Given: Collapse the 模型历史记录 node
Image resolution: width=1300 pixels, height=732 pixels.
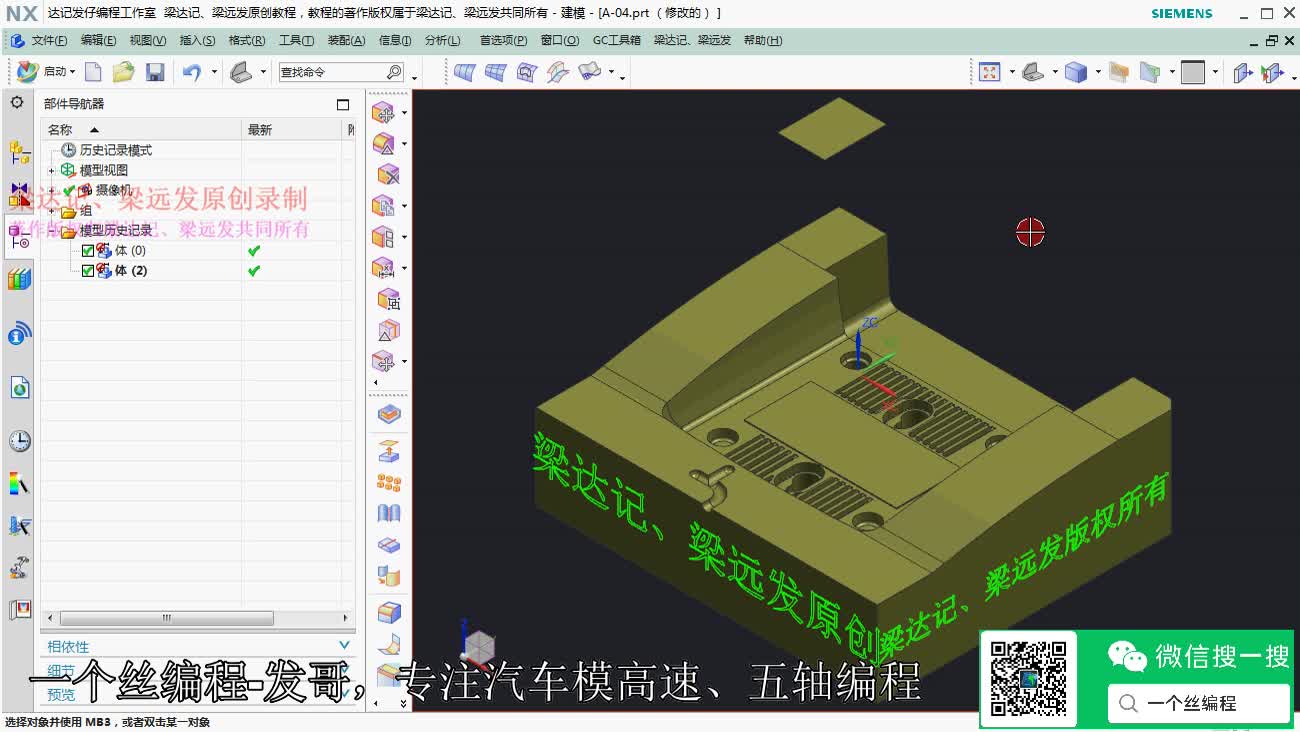Looking at the screenshot, I should (52, 231).
